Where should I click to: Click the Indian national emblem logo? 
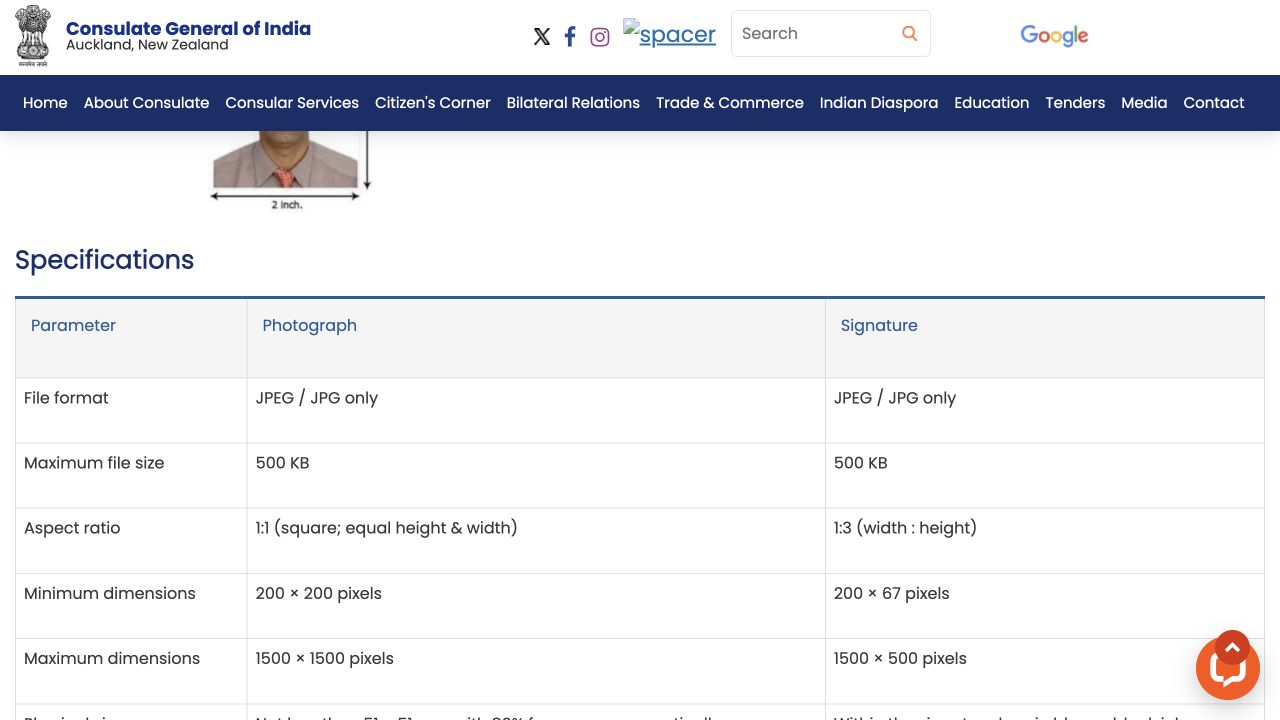33,36
